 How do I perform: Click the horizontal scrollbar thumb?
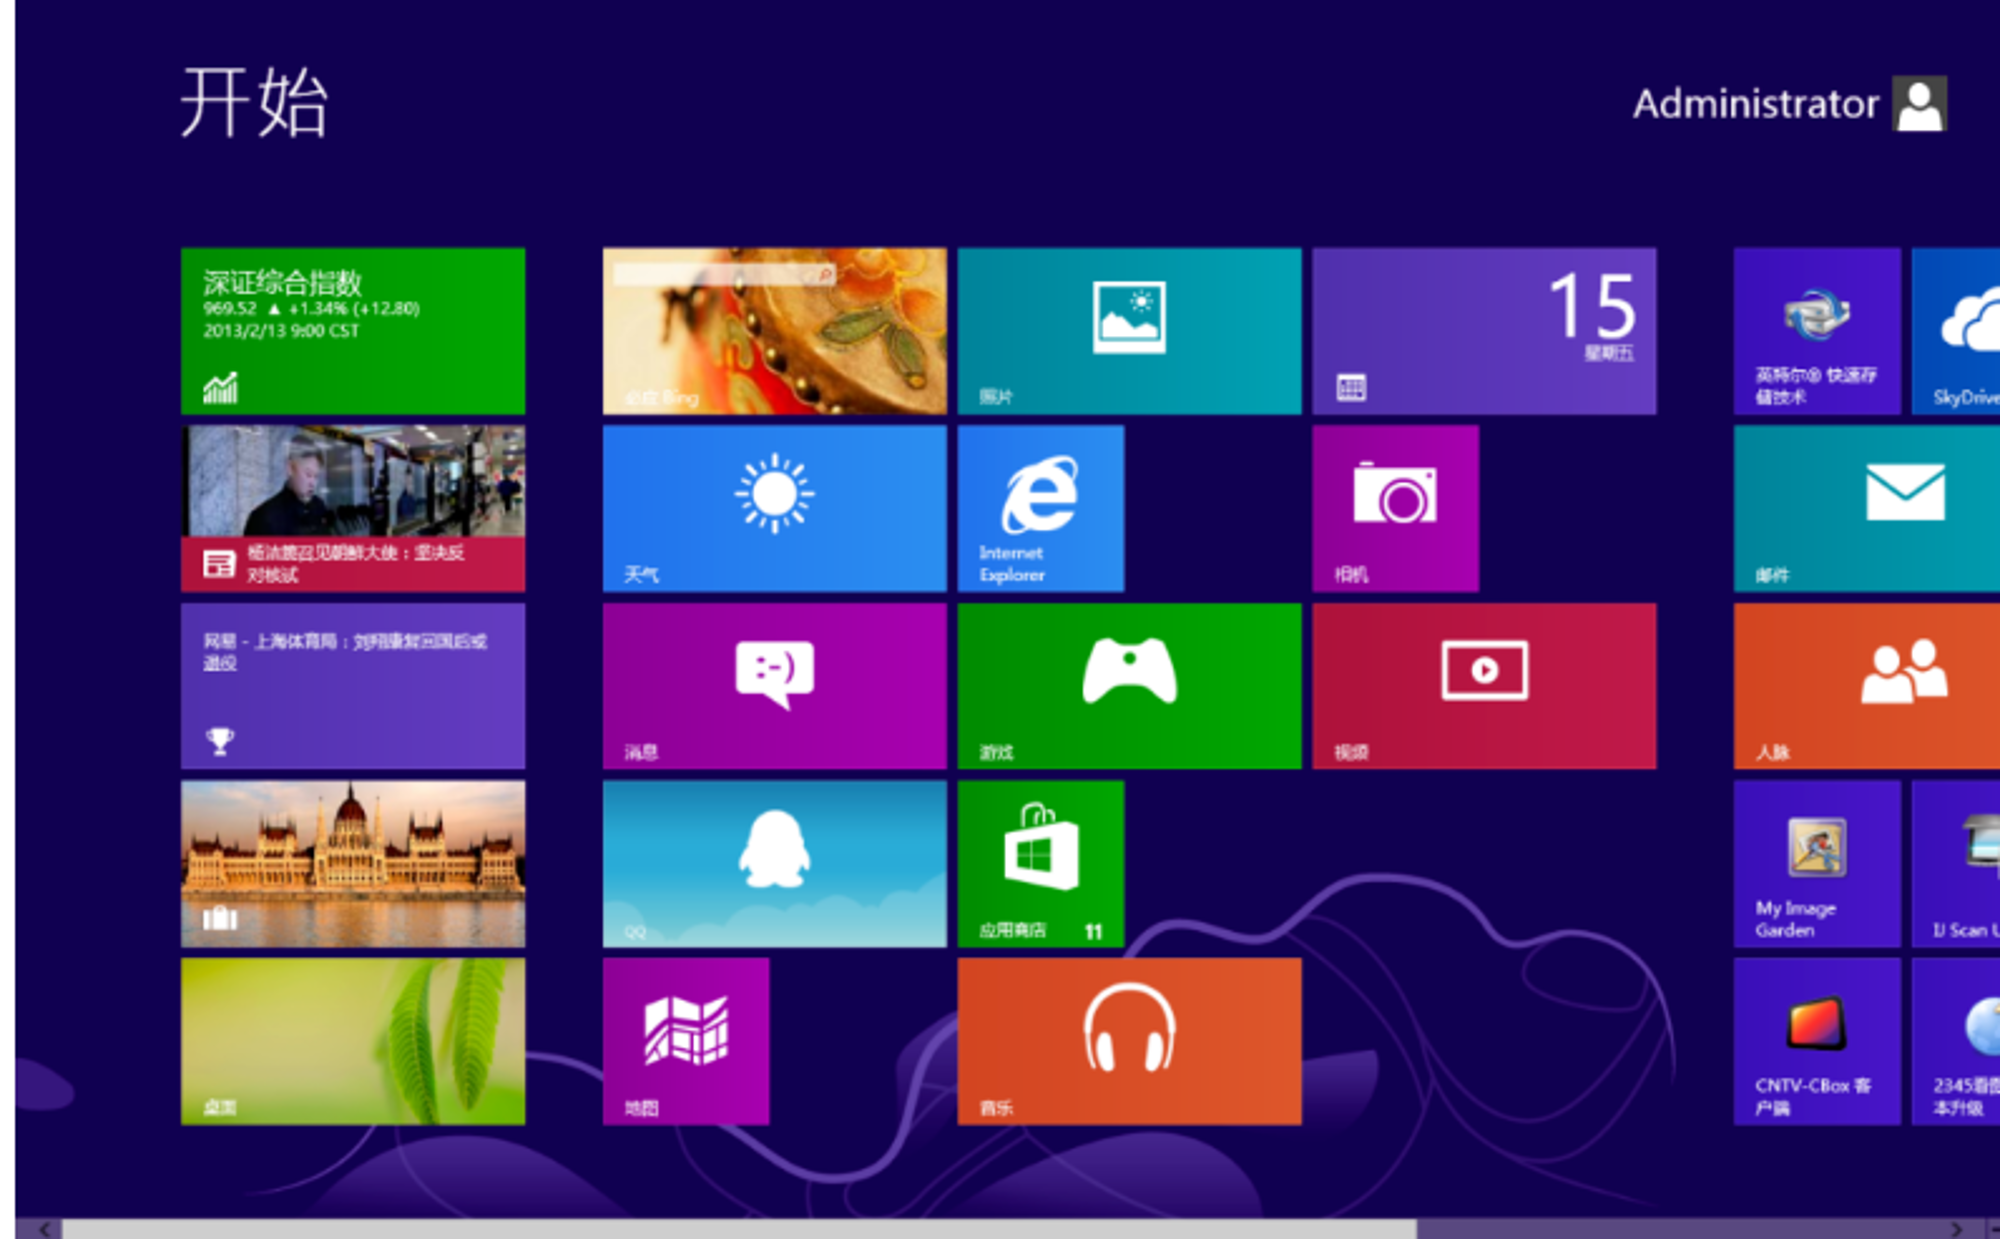point(739,1229)
